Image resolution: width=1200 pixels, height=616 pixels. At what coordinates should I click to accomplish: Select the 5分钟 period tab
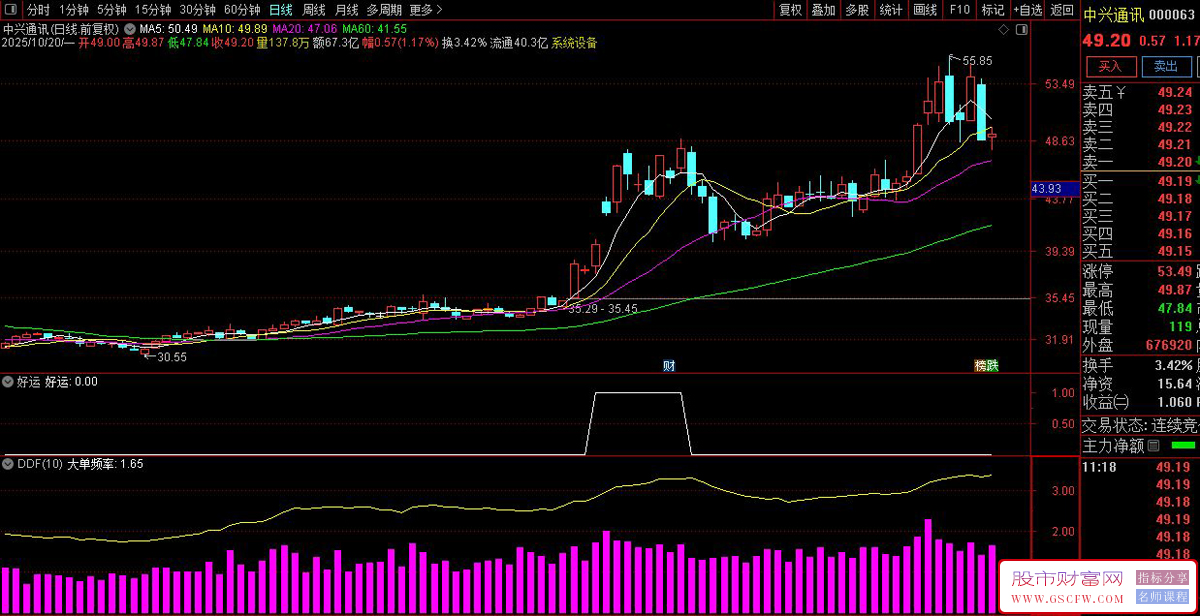pyautogui.click(x=112, y=10)
